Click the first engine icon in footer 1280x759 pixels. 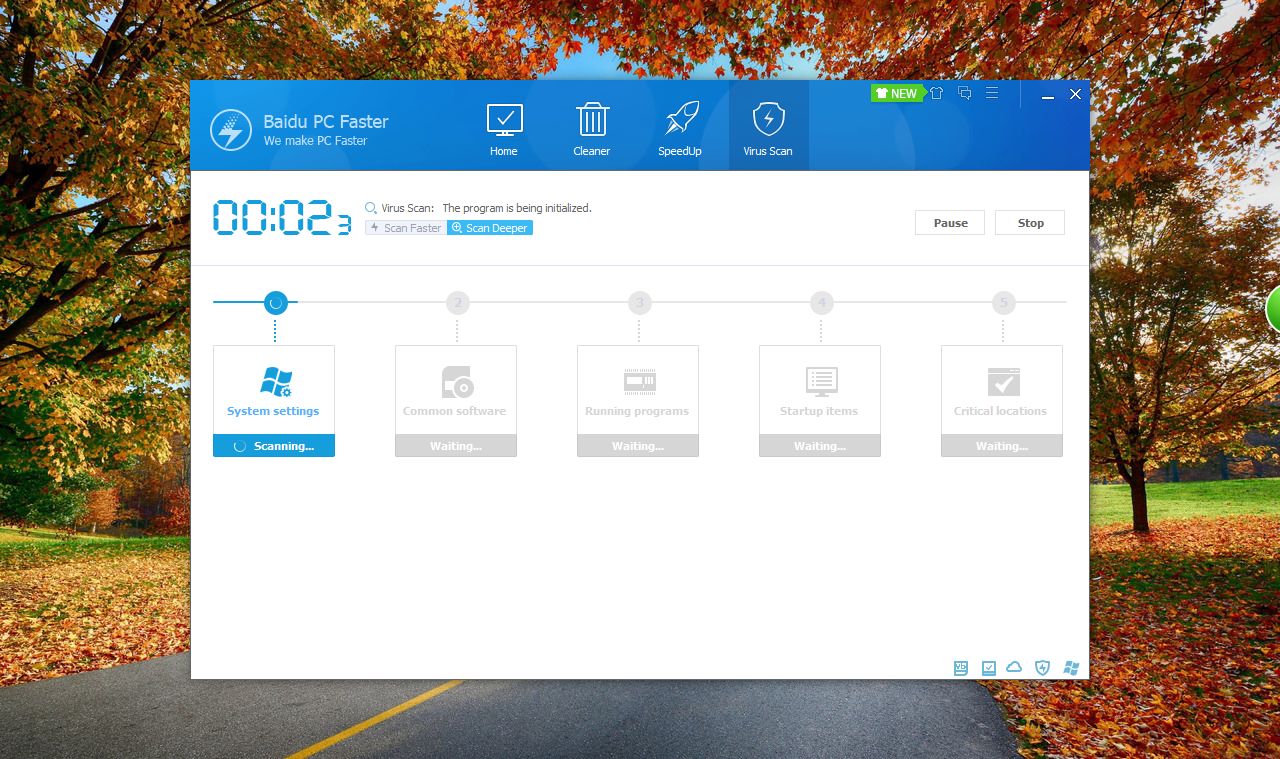[x=961, y=668]
